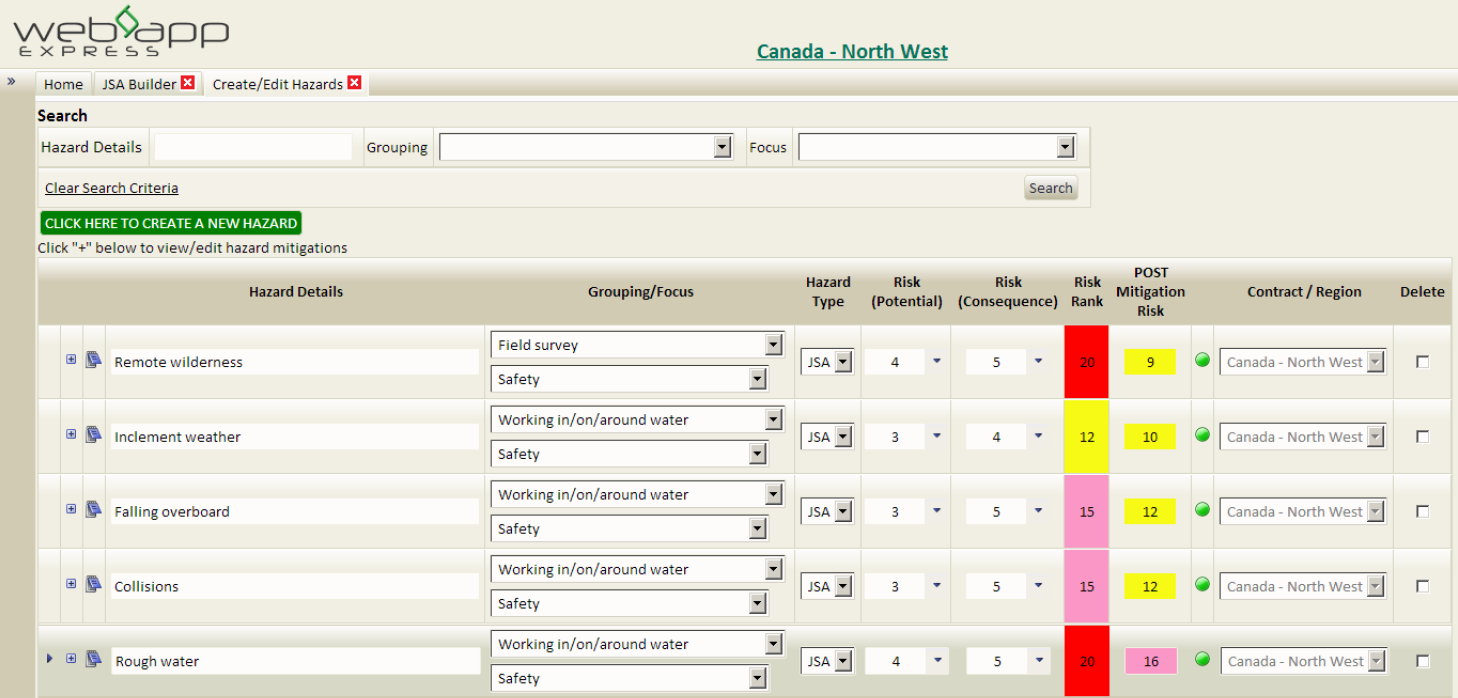
Task: Open Risk Consequence dropdown for Collisions
Action: (x=1039, y=585)
